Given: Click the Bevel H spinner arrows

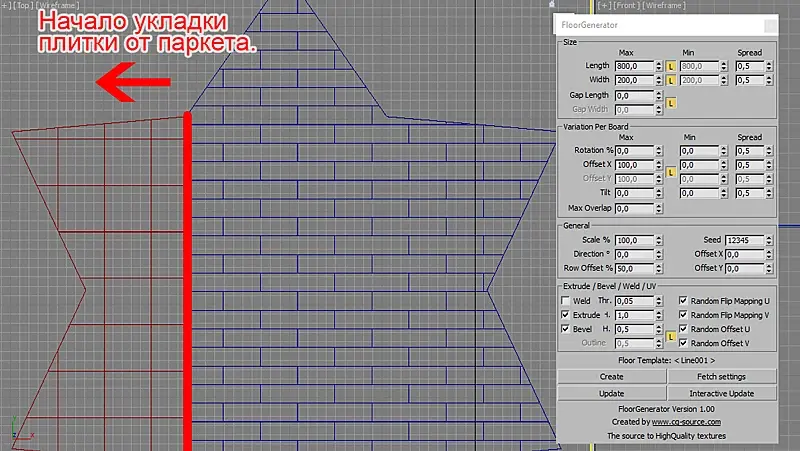Looking at the screenshot, I should [x=659, y=330].
